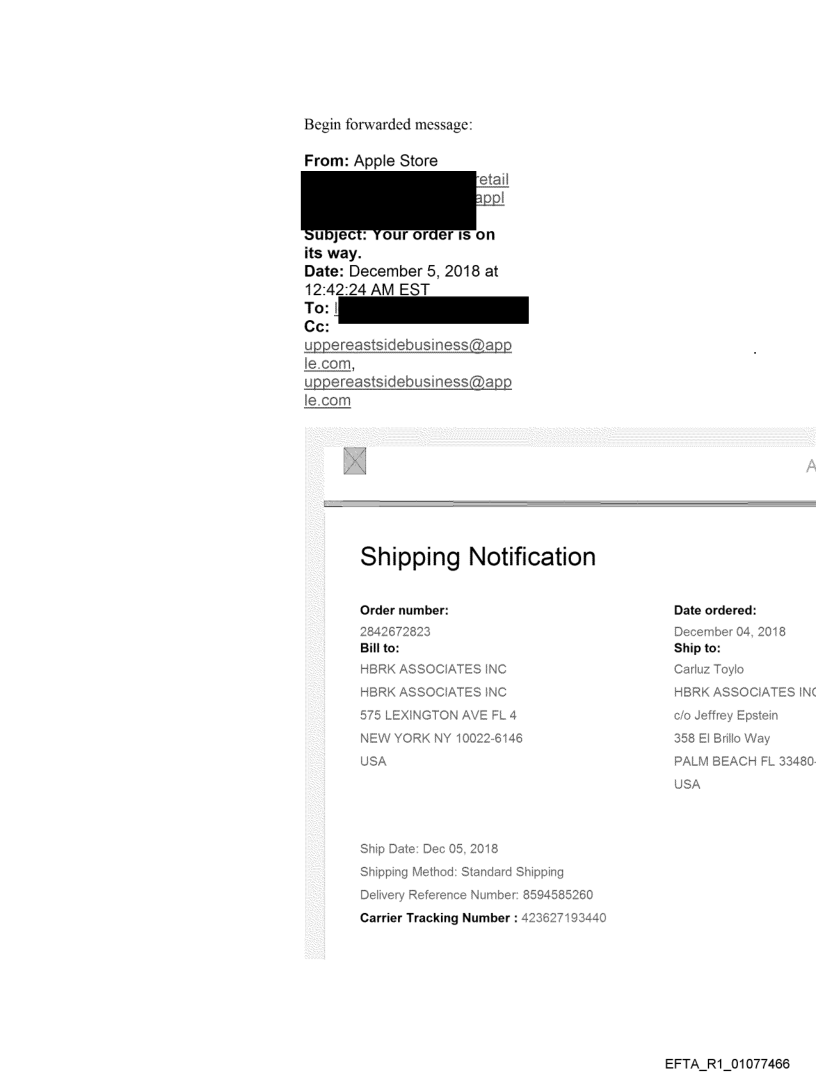Click the NEW YORK NY 10022-6146 line

tap(441, 738)
